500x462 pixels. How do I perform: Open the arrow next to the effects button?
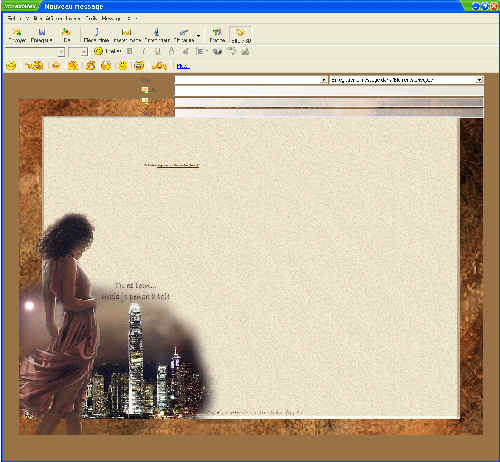(x=199, y=36)
